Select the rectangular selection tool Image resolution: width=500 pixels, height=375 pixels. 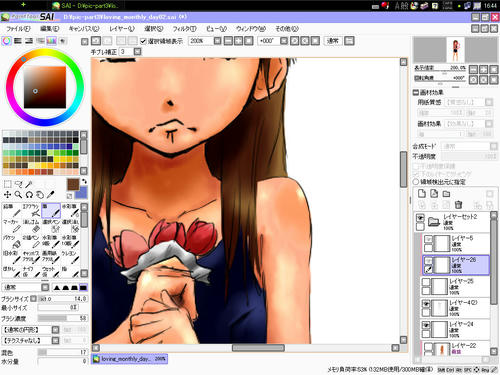pos(7,184)
